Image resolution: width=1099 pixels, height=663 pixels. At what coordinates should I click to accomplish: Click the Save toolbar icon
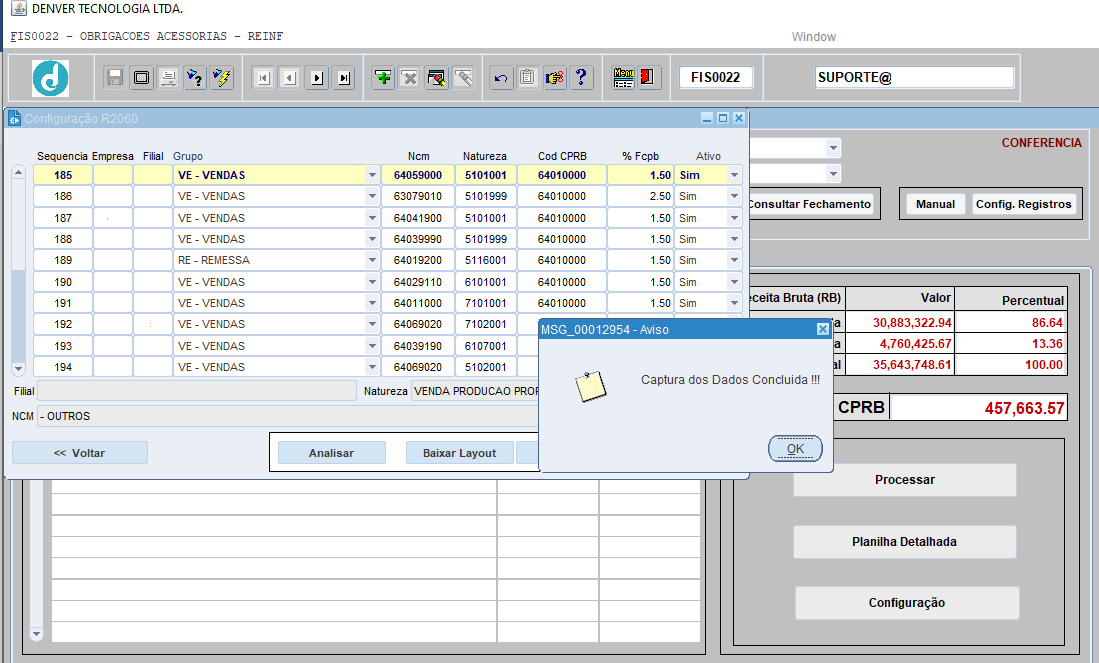[x=115, y=77]
